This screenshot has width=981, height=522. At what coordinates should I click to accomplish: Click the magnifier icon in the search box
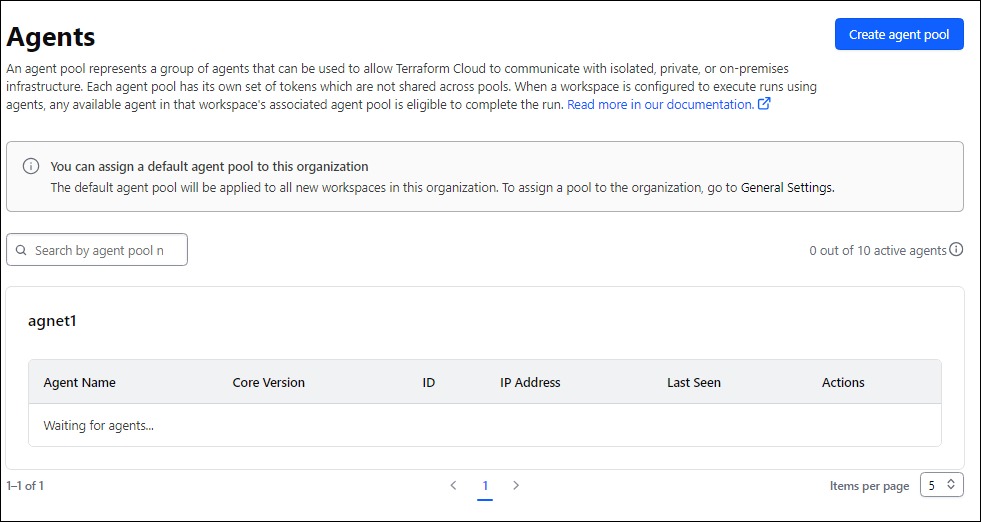pyautogui.click(x=21, y=250)
